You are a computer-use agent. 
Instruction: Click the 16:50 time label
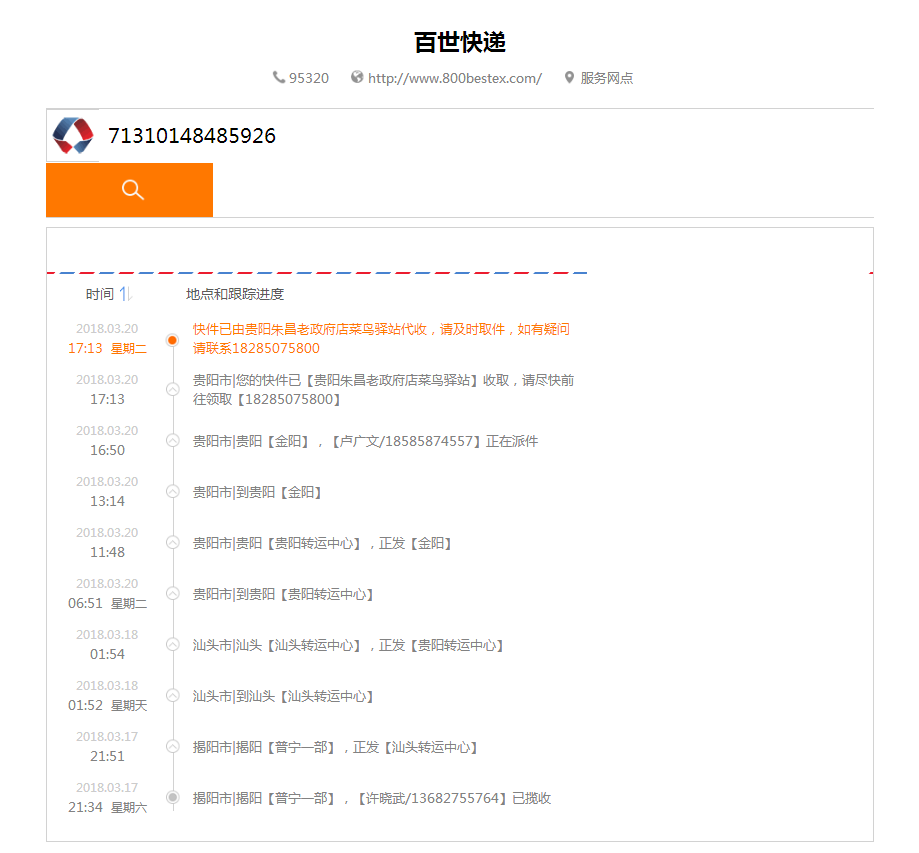tap(107, 450)
